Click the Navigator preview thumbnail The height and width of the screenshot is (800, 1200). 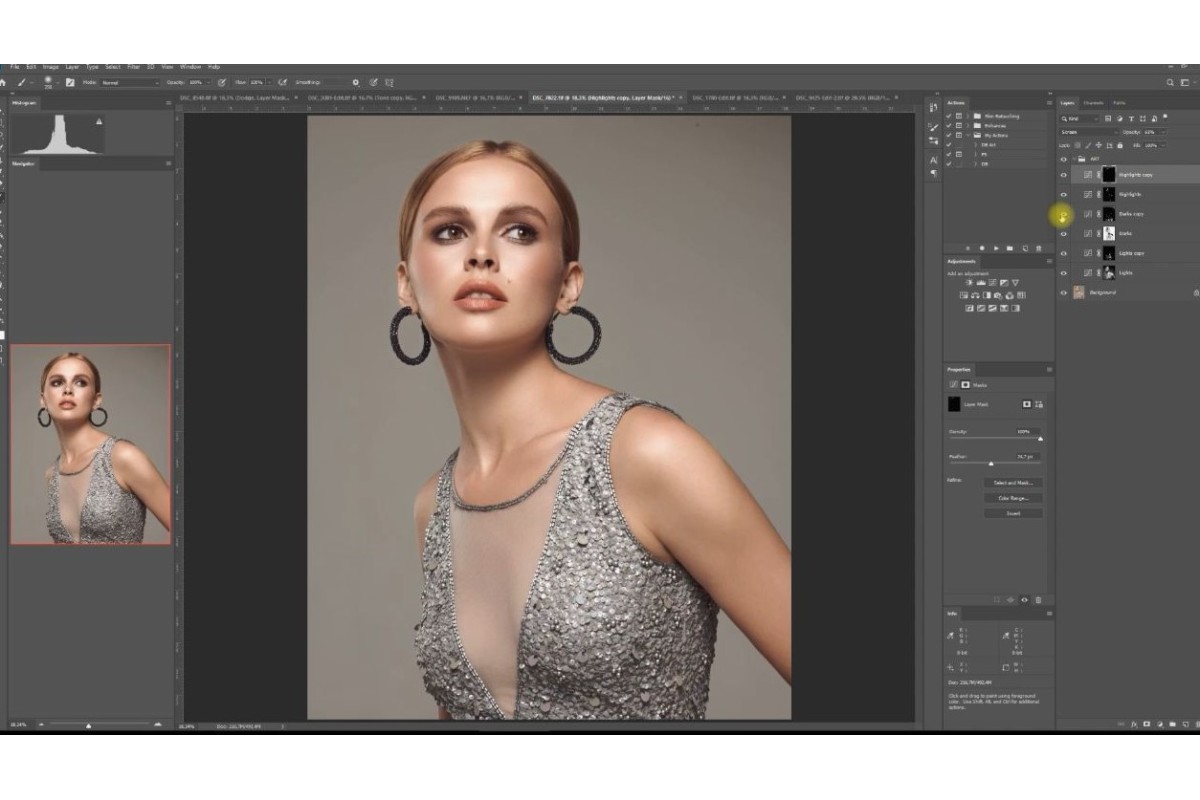[x=90, y=444]
